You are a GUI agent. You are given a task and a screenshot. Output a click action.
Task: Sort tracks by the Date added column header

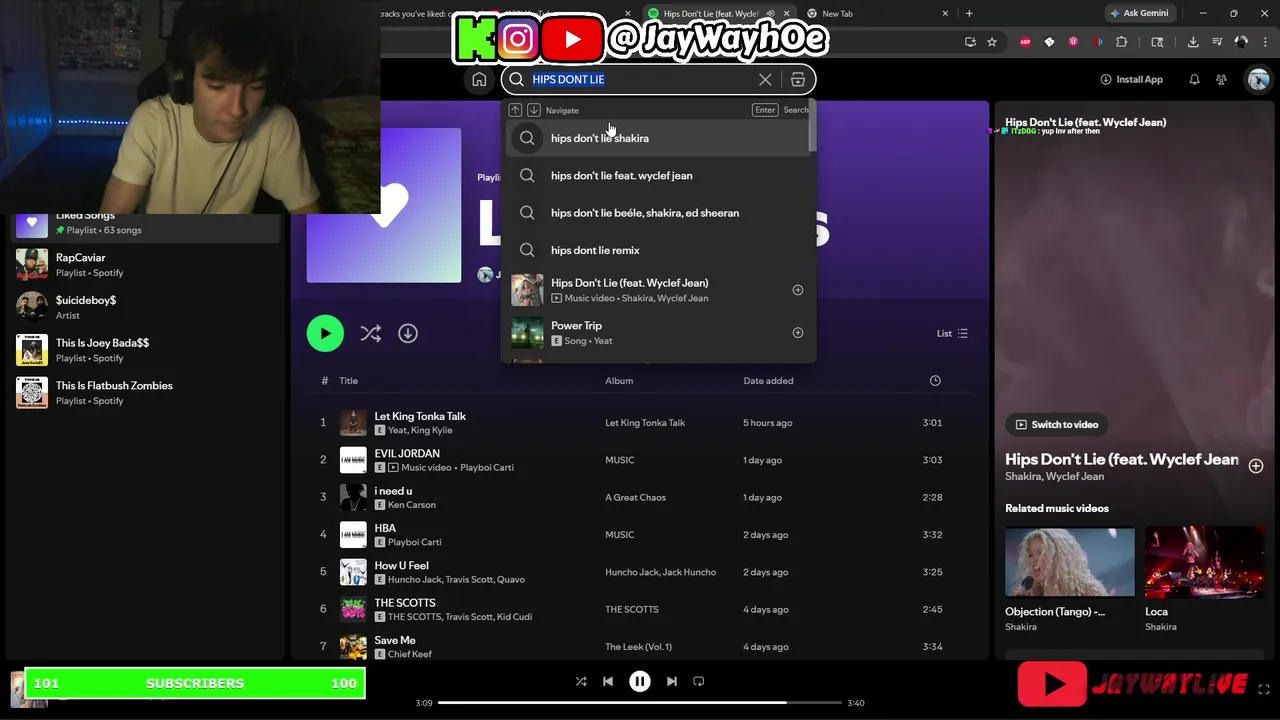(x=768, y=381)
